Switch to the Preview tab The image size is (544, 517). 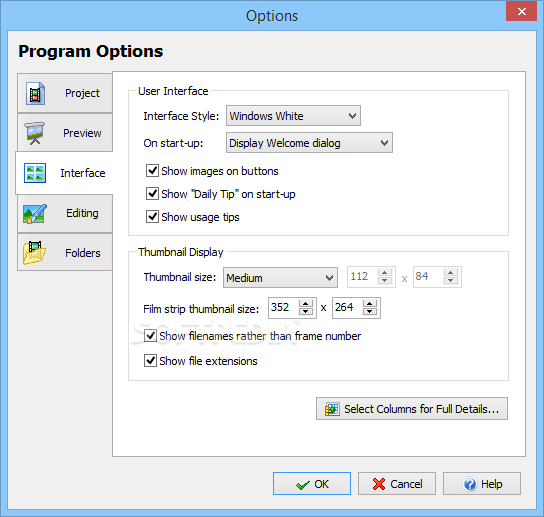[x=65, y=133]
